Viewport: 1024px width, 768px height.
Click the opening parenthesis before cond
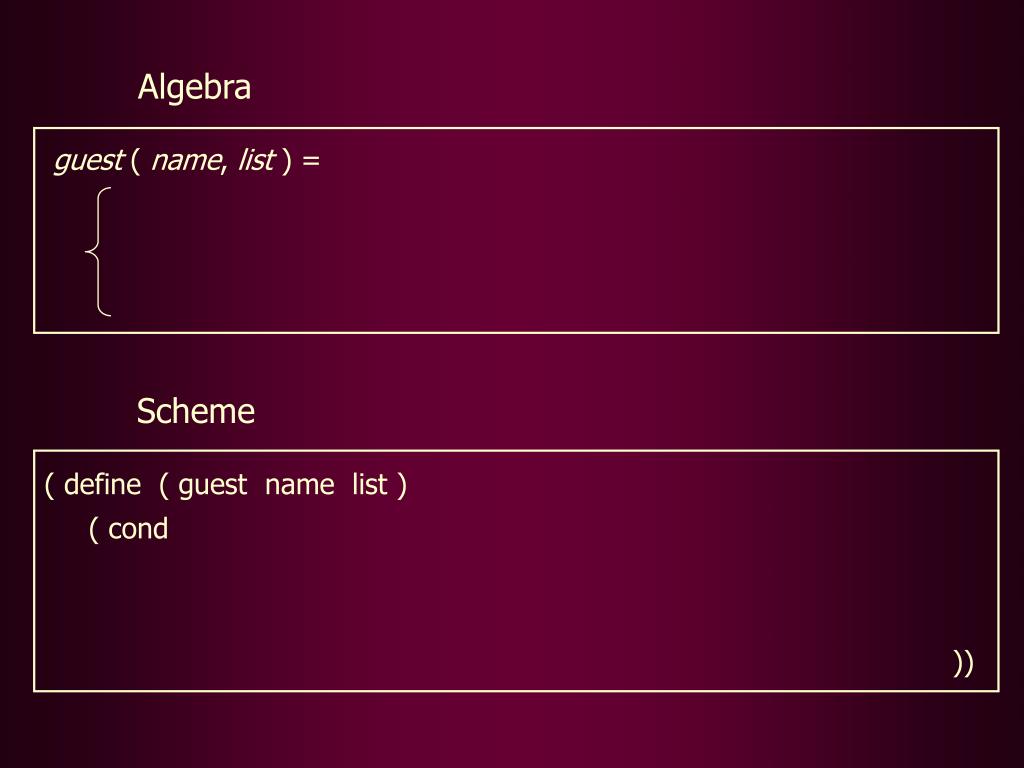click(x=94, y=530)
